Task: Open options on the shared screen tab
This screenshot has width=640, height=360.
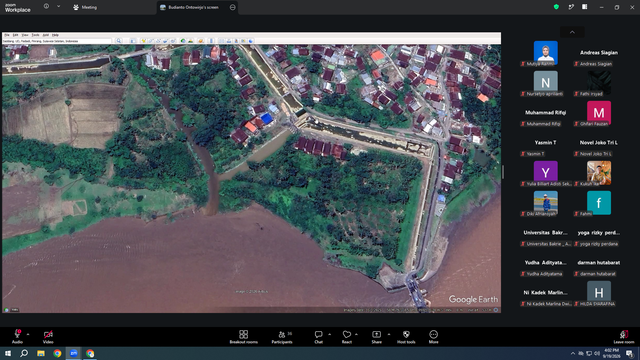Action: point(232,7)
